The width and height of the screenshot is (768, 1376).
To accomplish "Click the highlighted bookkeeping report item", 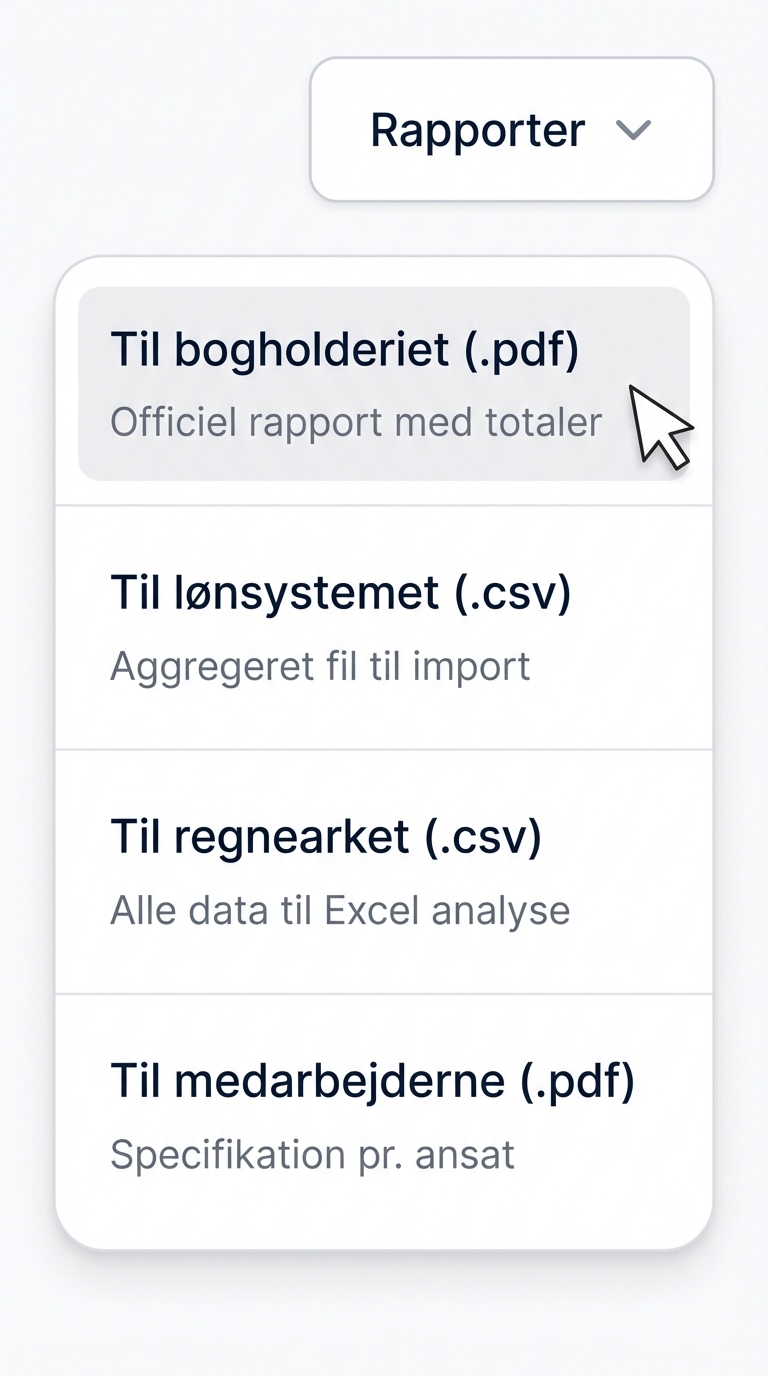I will click(384, 384).
